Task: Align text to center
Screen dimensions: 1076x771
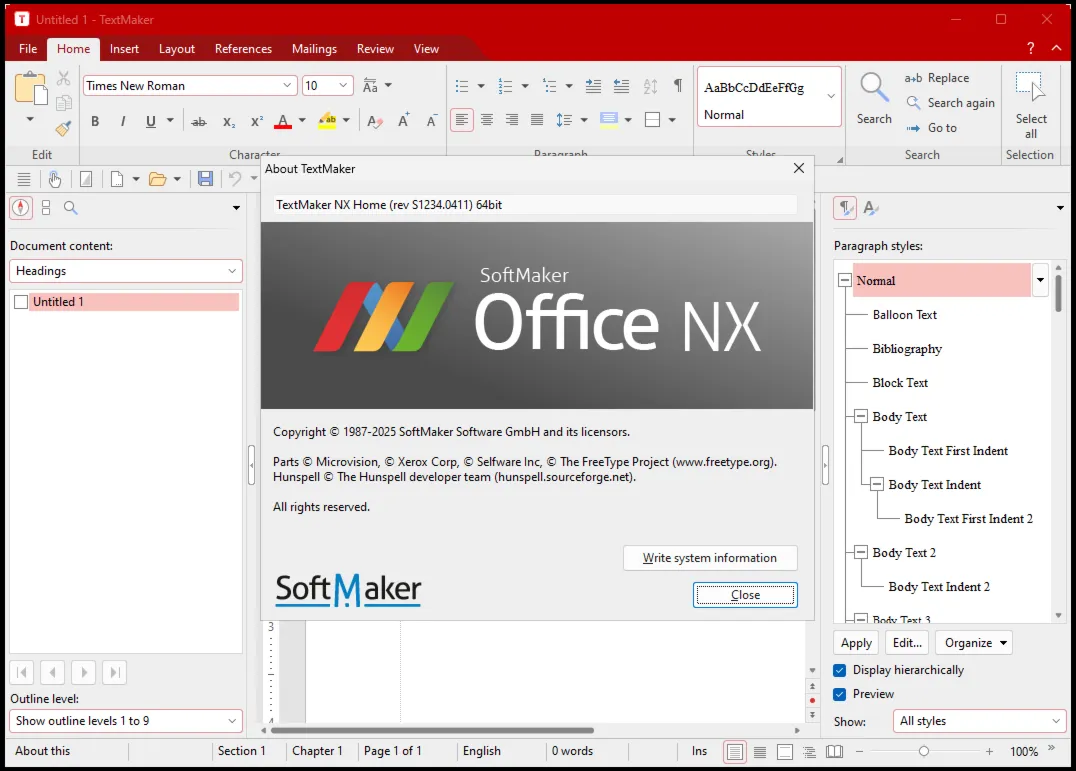Action: pos(487,120)
